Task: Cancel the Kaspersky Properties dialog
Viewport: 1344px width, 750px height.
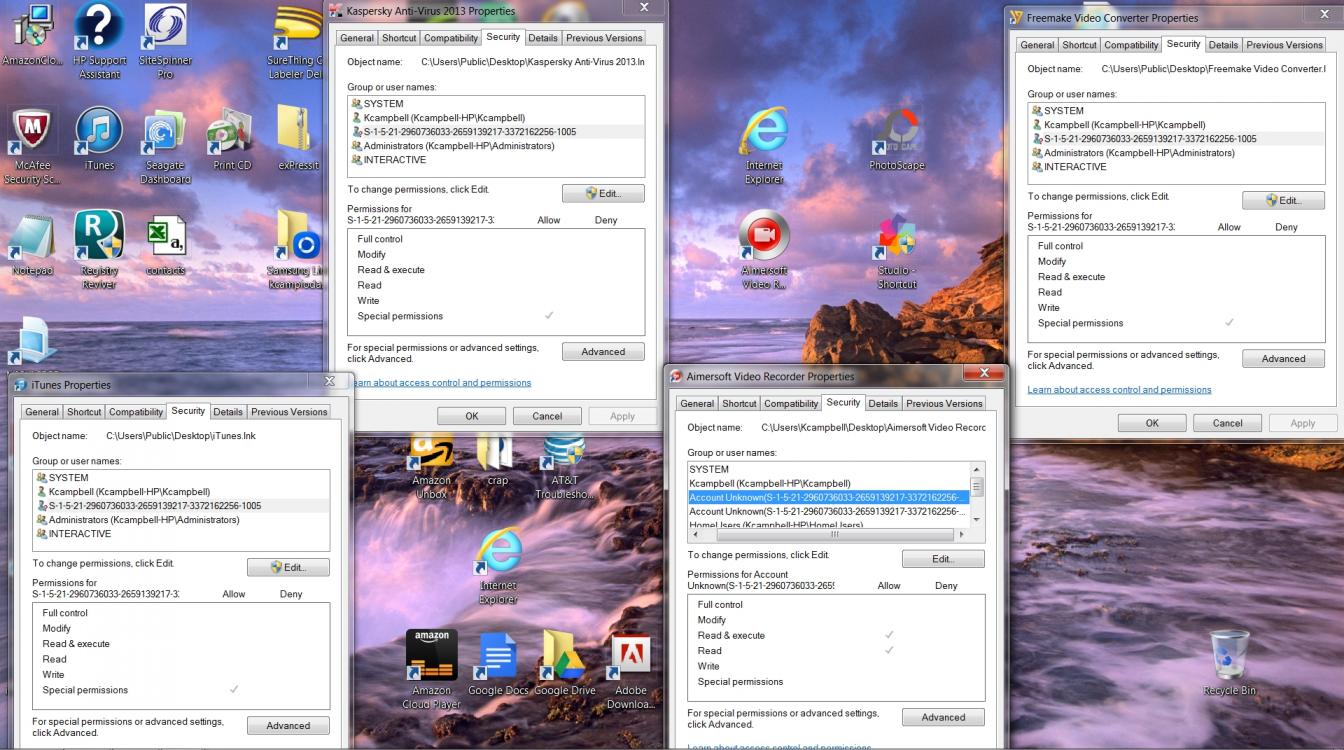Action: (x=547, y=416)
